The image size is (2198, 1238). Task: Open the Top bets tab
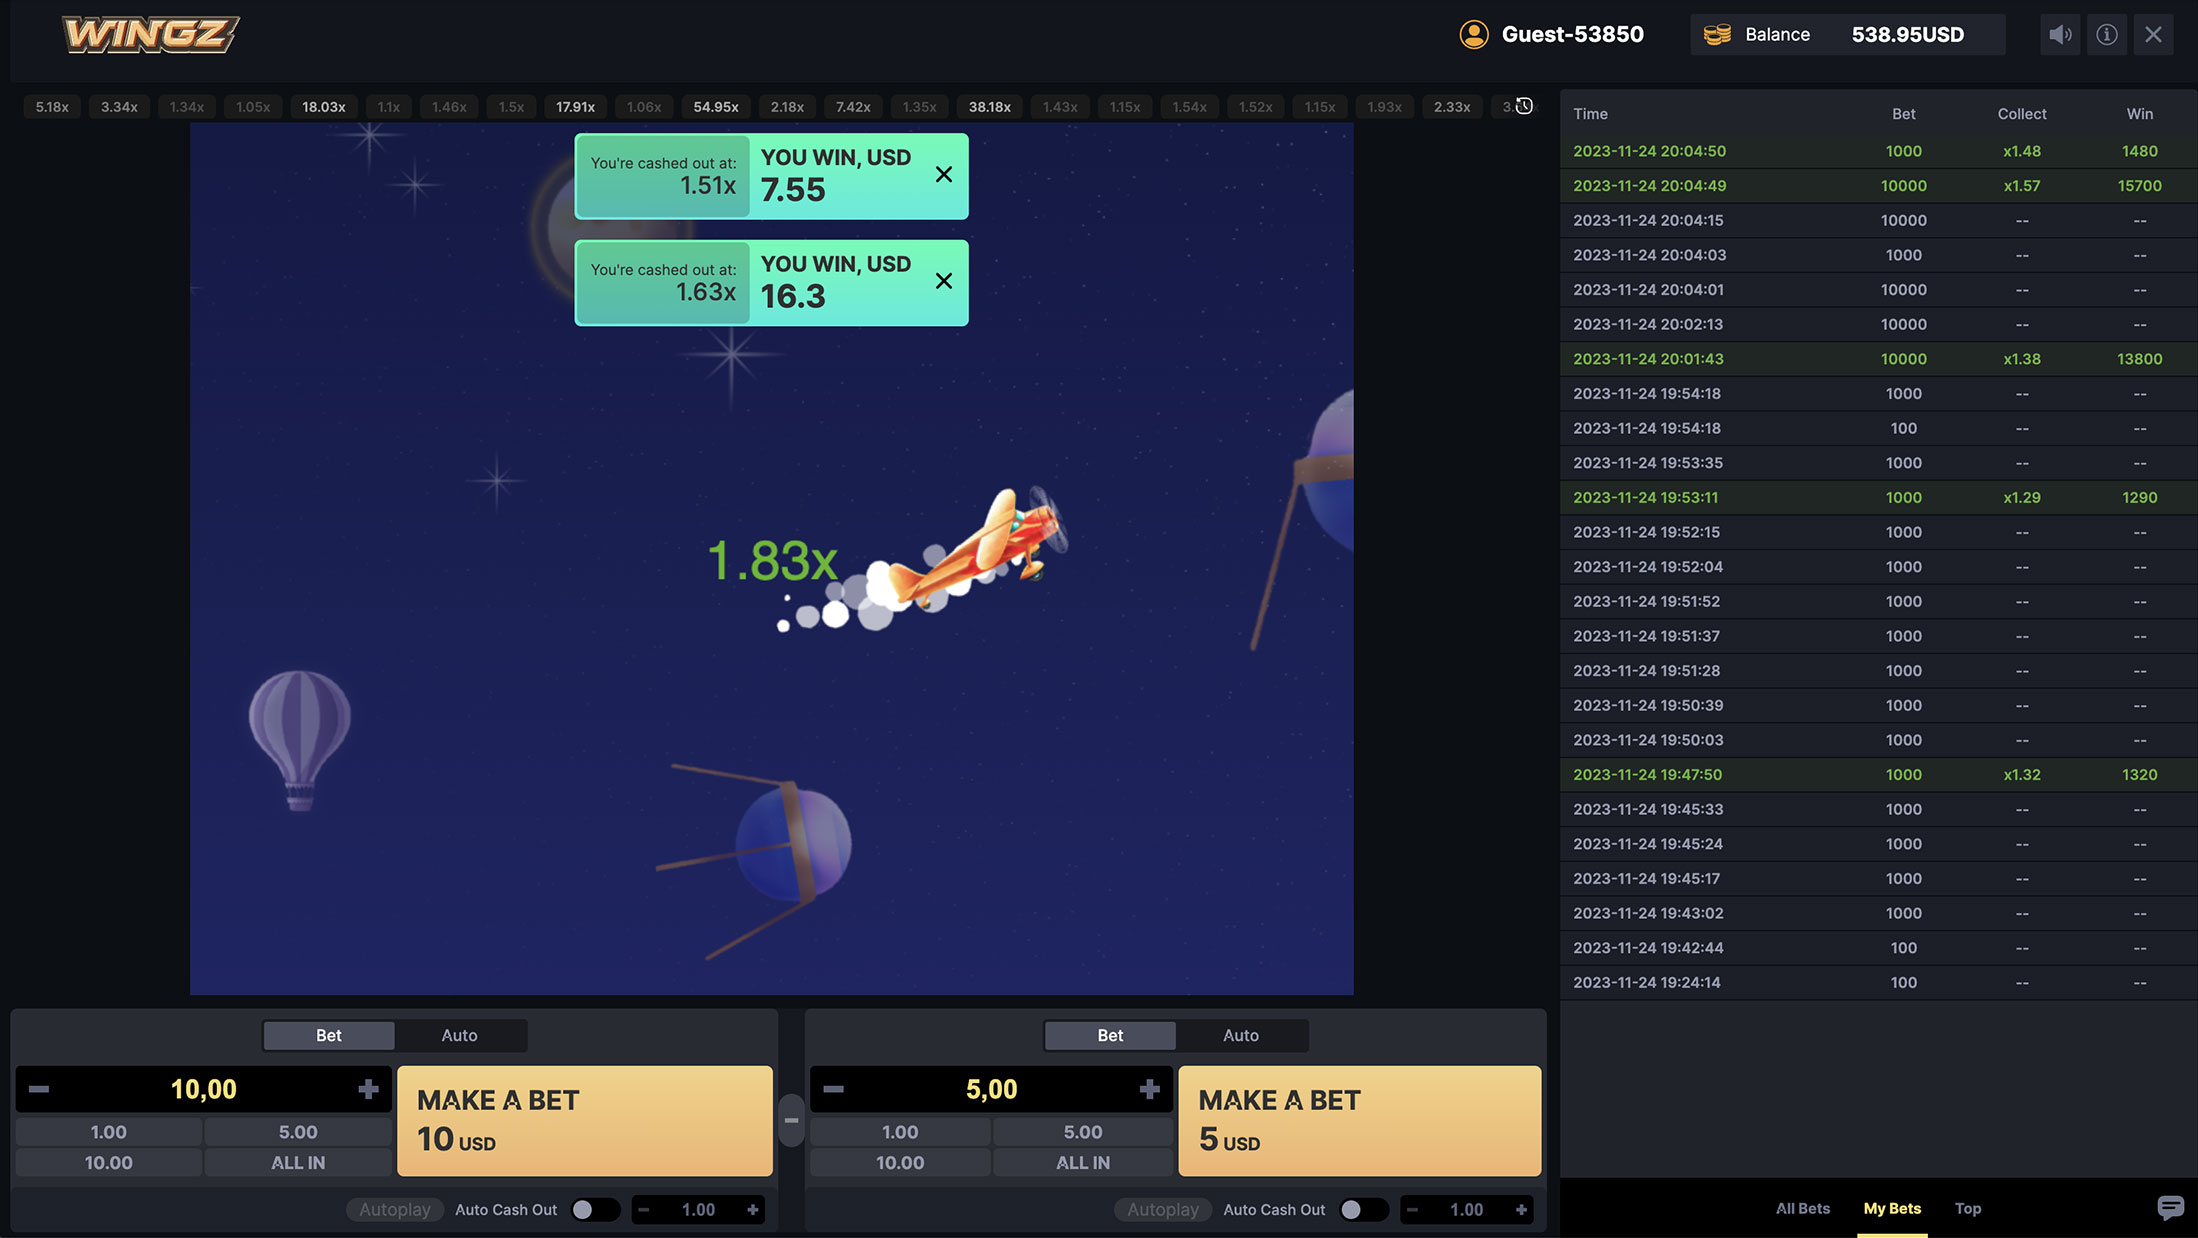point(1967,1208)
